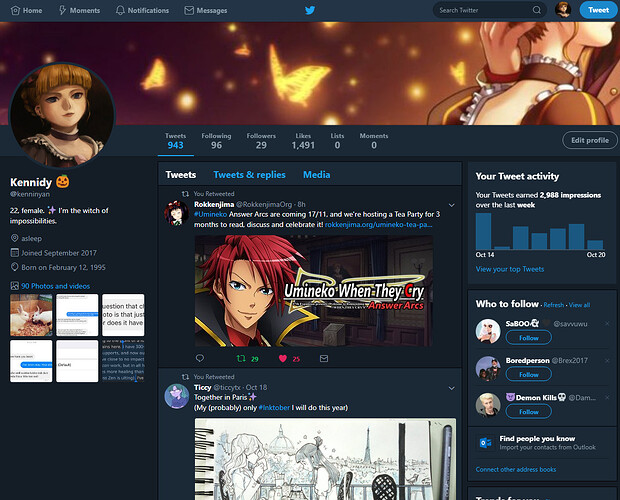
Task: Open Rokkenjima's avatar
Action: [x=176, y=213]
